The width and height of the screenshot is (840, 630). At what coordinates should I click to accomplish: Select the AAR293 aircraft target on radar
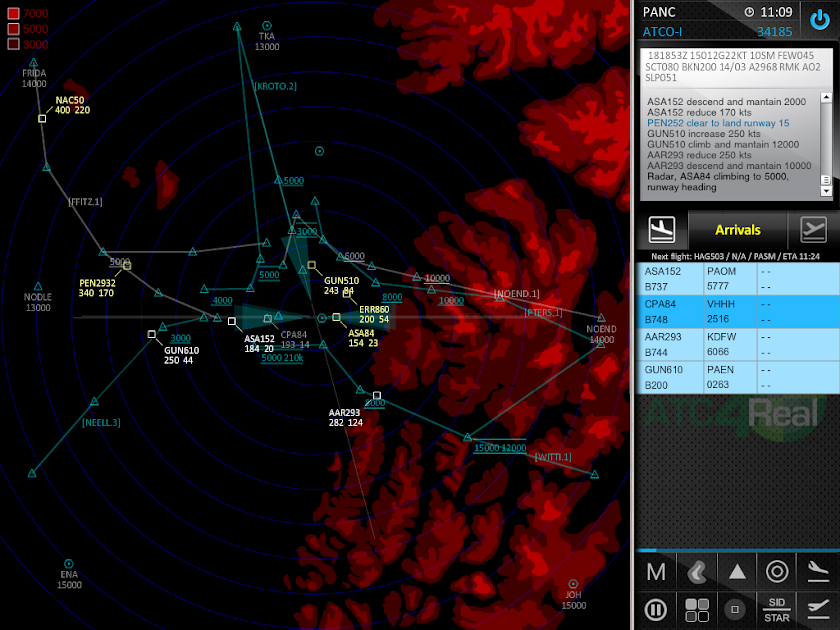point(377,395)
